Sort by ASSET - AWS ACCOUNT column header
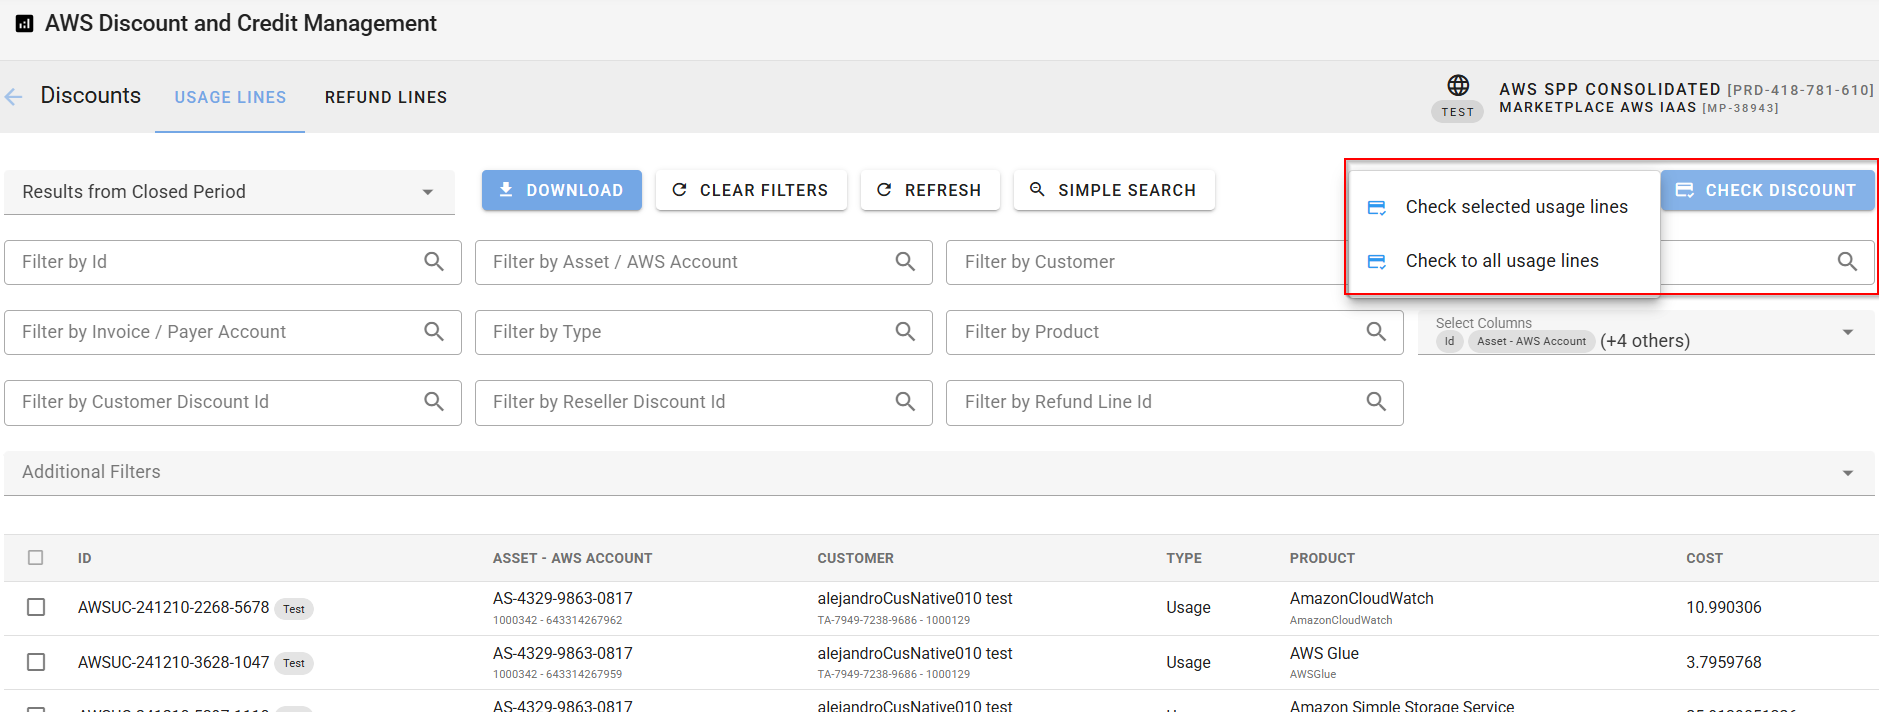1879x712 pixels. coord(572,558)
